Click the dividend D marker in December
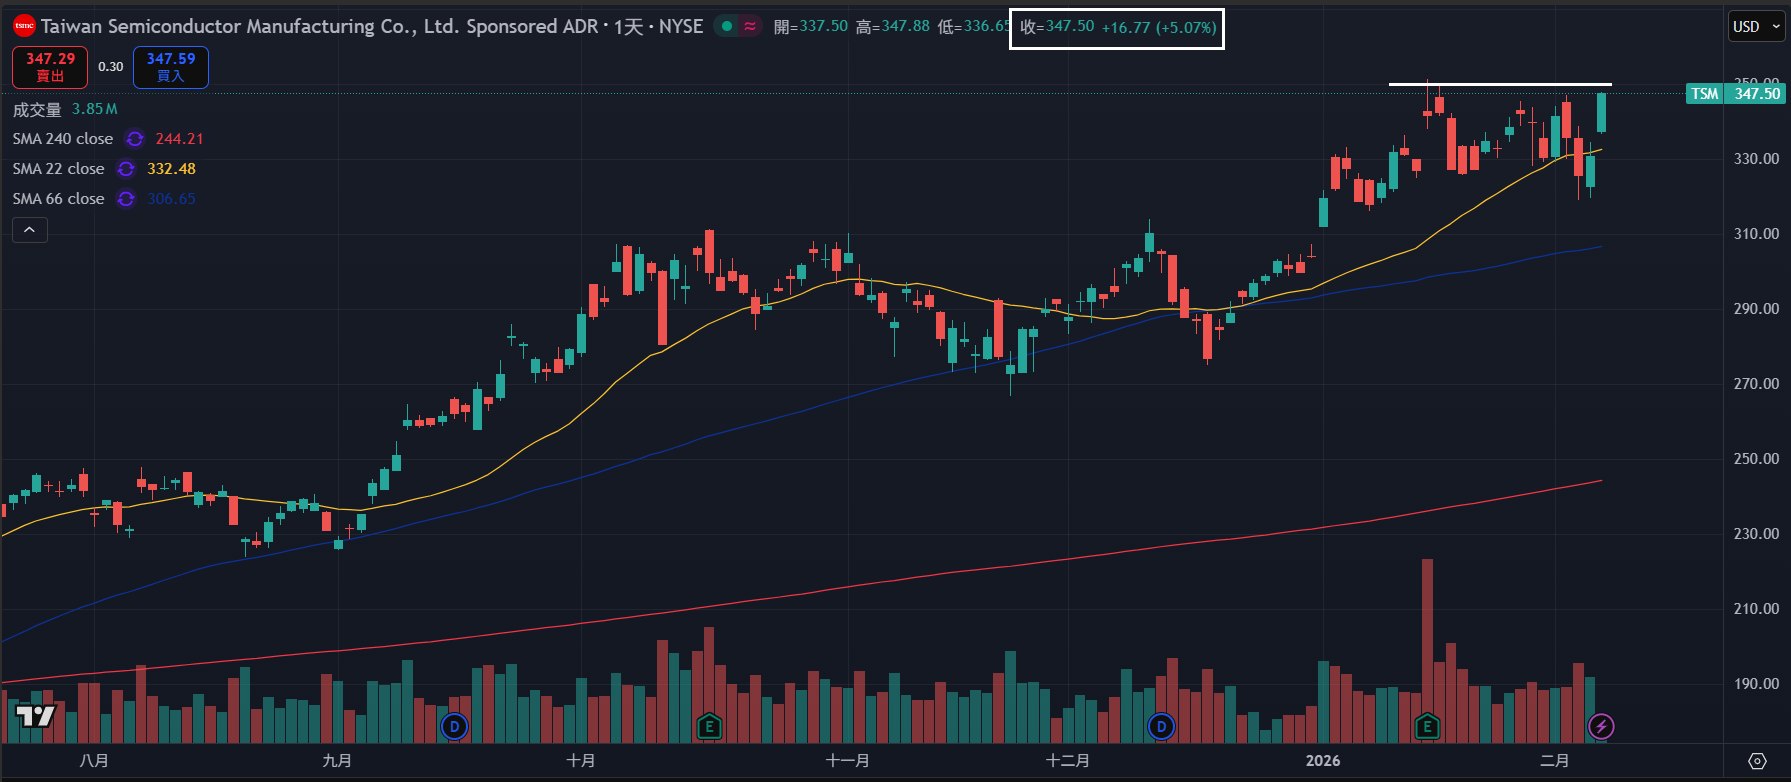1791x782 pixels. click(1161, 726)
